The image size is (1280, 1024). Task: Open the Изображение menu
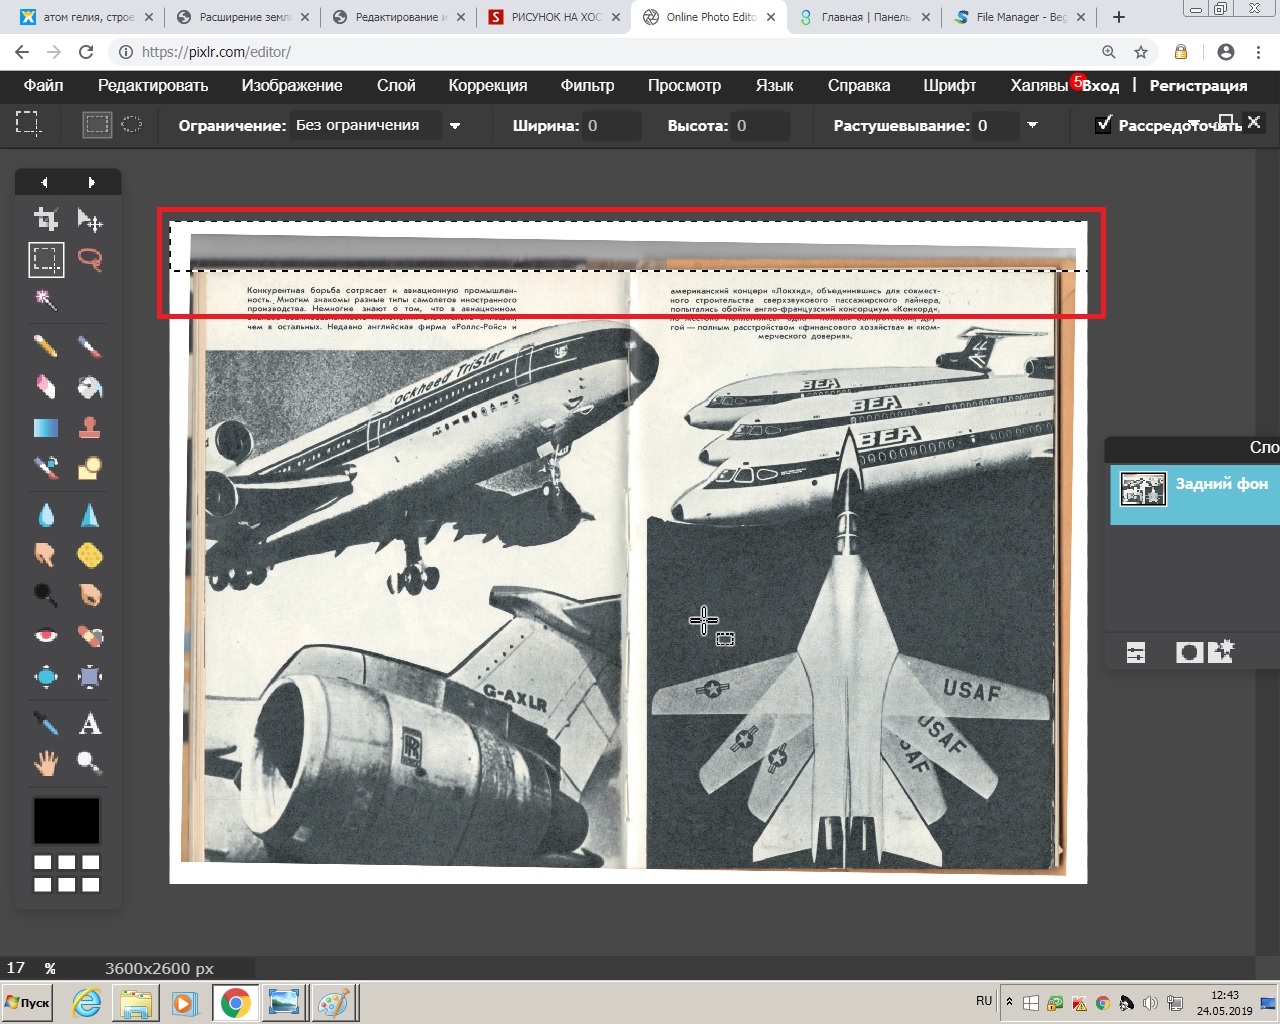292,85
